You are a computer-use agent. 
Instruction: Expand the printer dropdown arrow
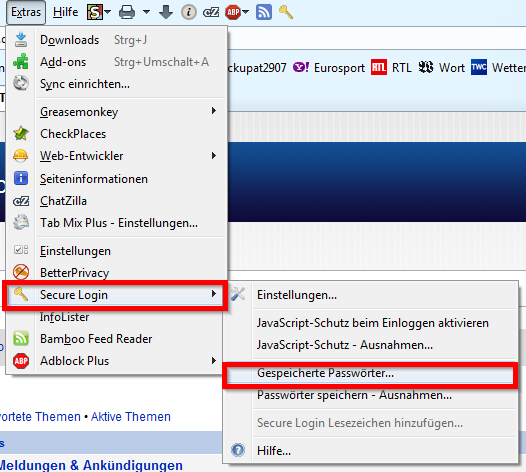146,12
